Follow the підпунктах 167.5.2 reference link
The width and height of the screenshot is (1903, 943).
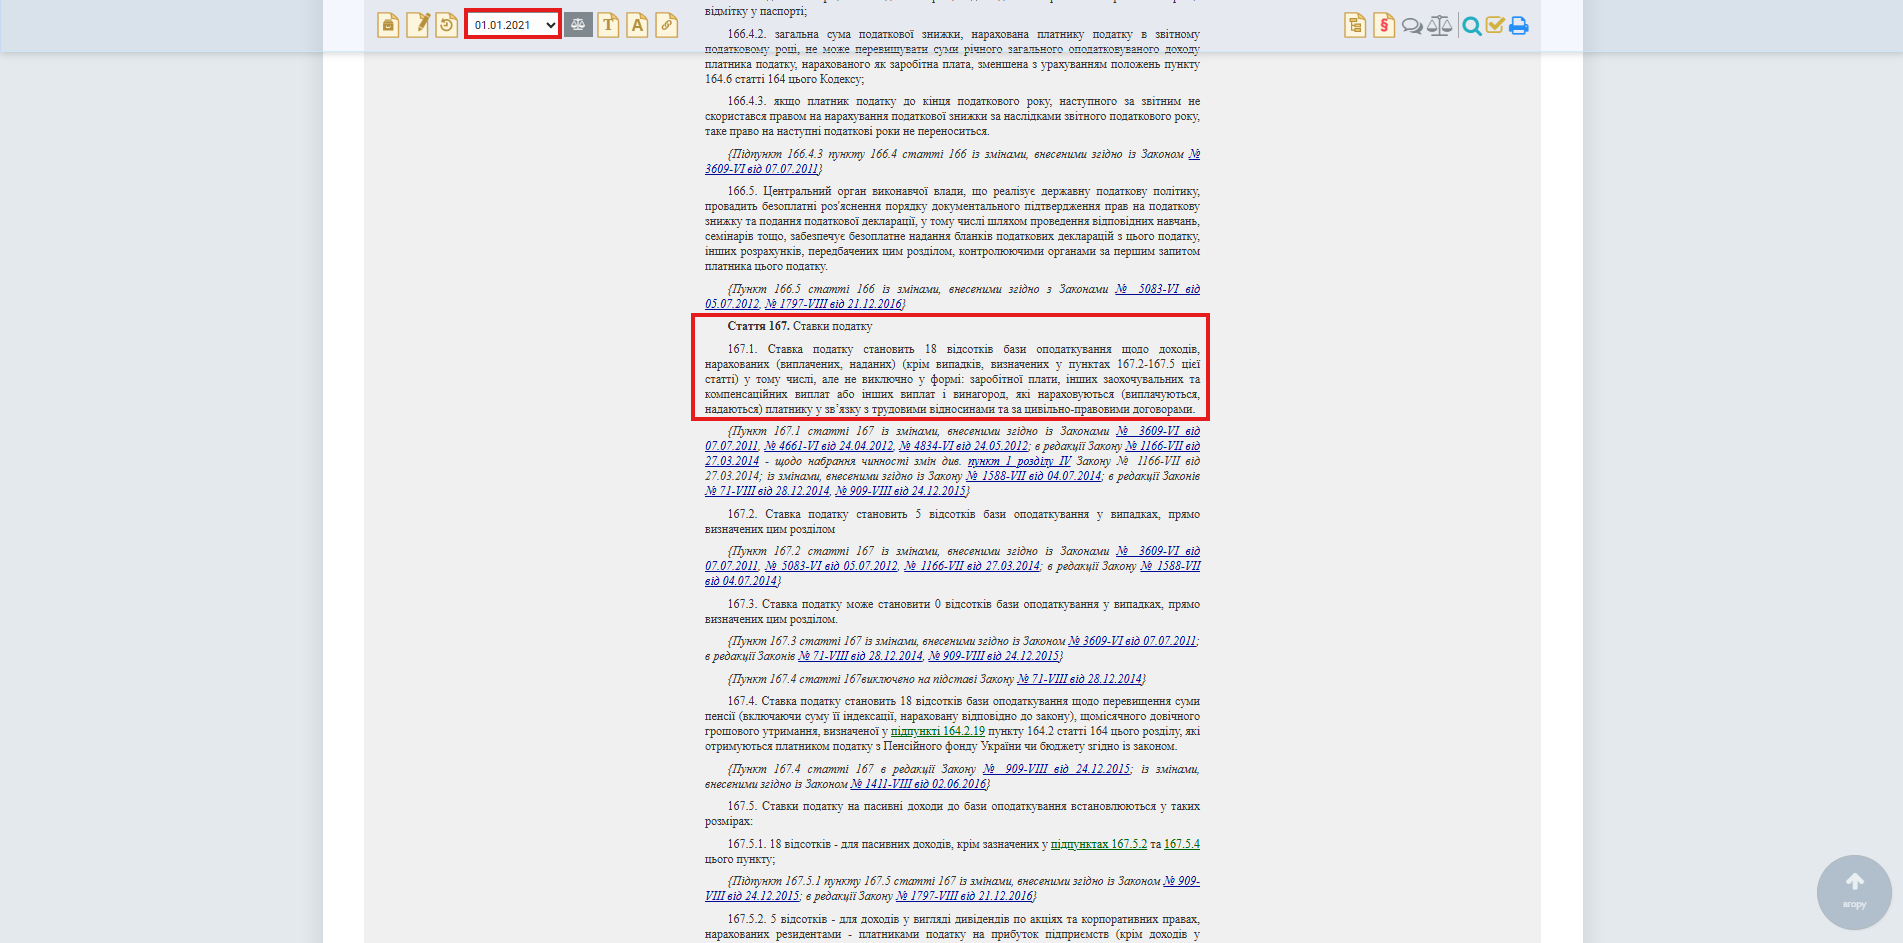[1099, 844]
